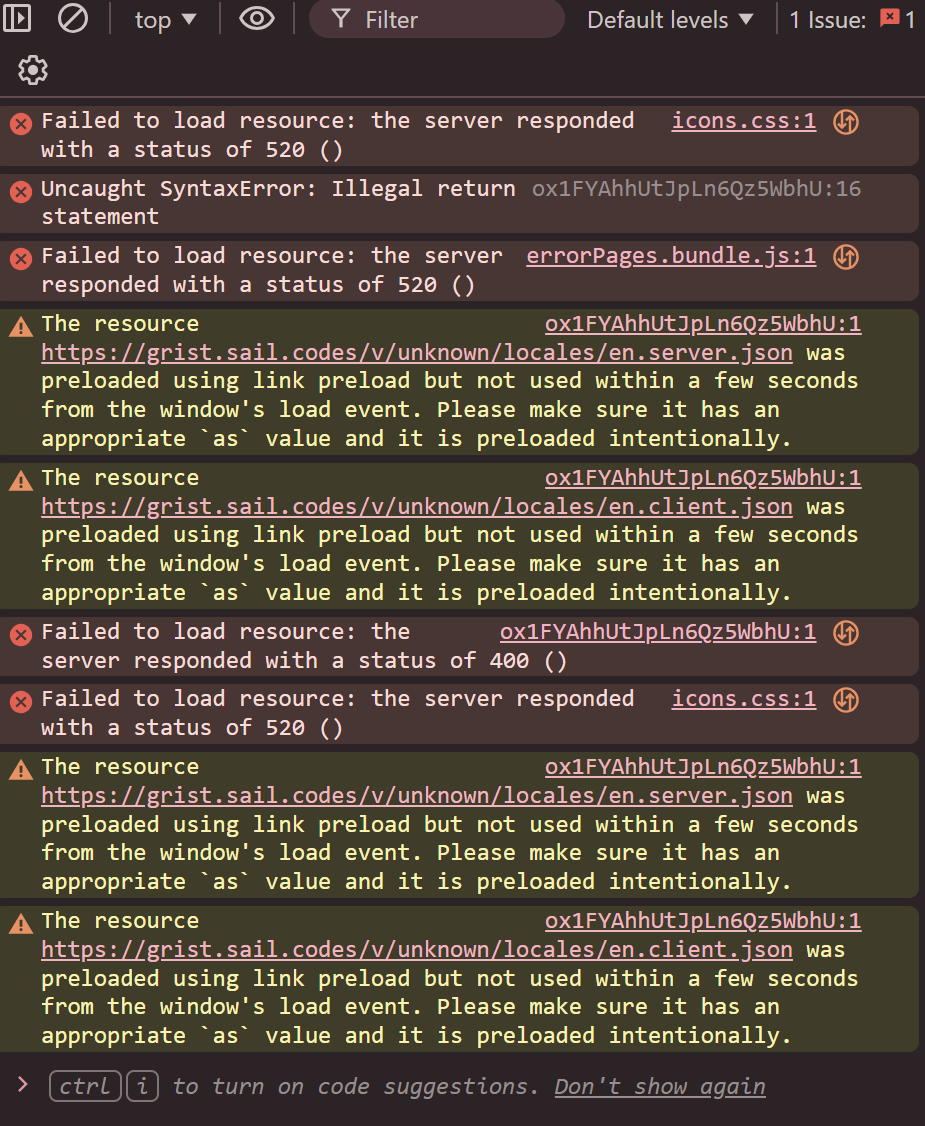Expand the console prompt chevron
The image size is (925, 1126).
click(24, 1085)
